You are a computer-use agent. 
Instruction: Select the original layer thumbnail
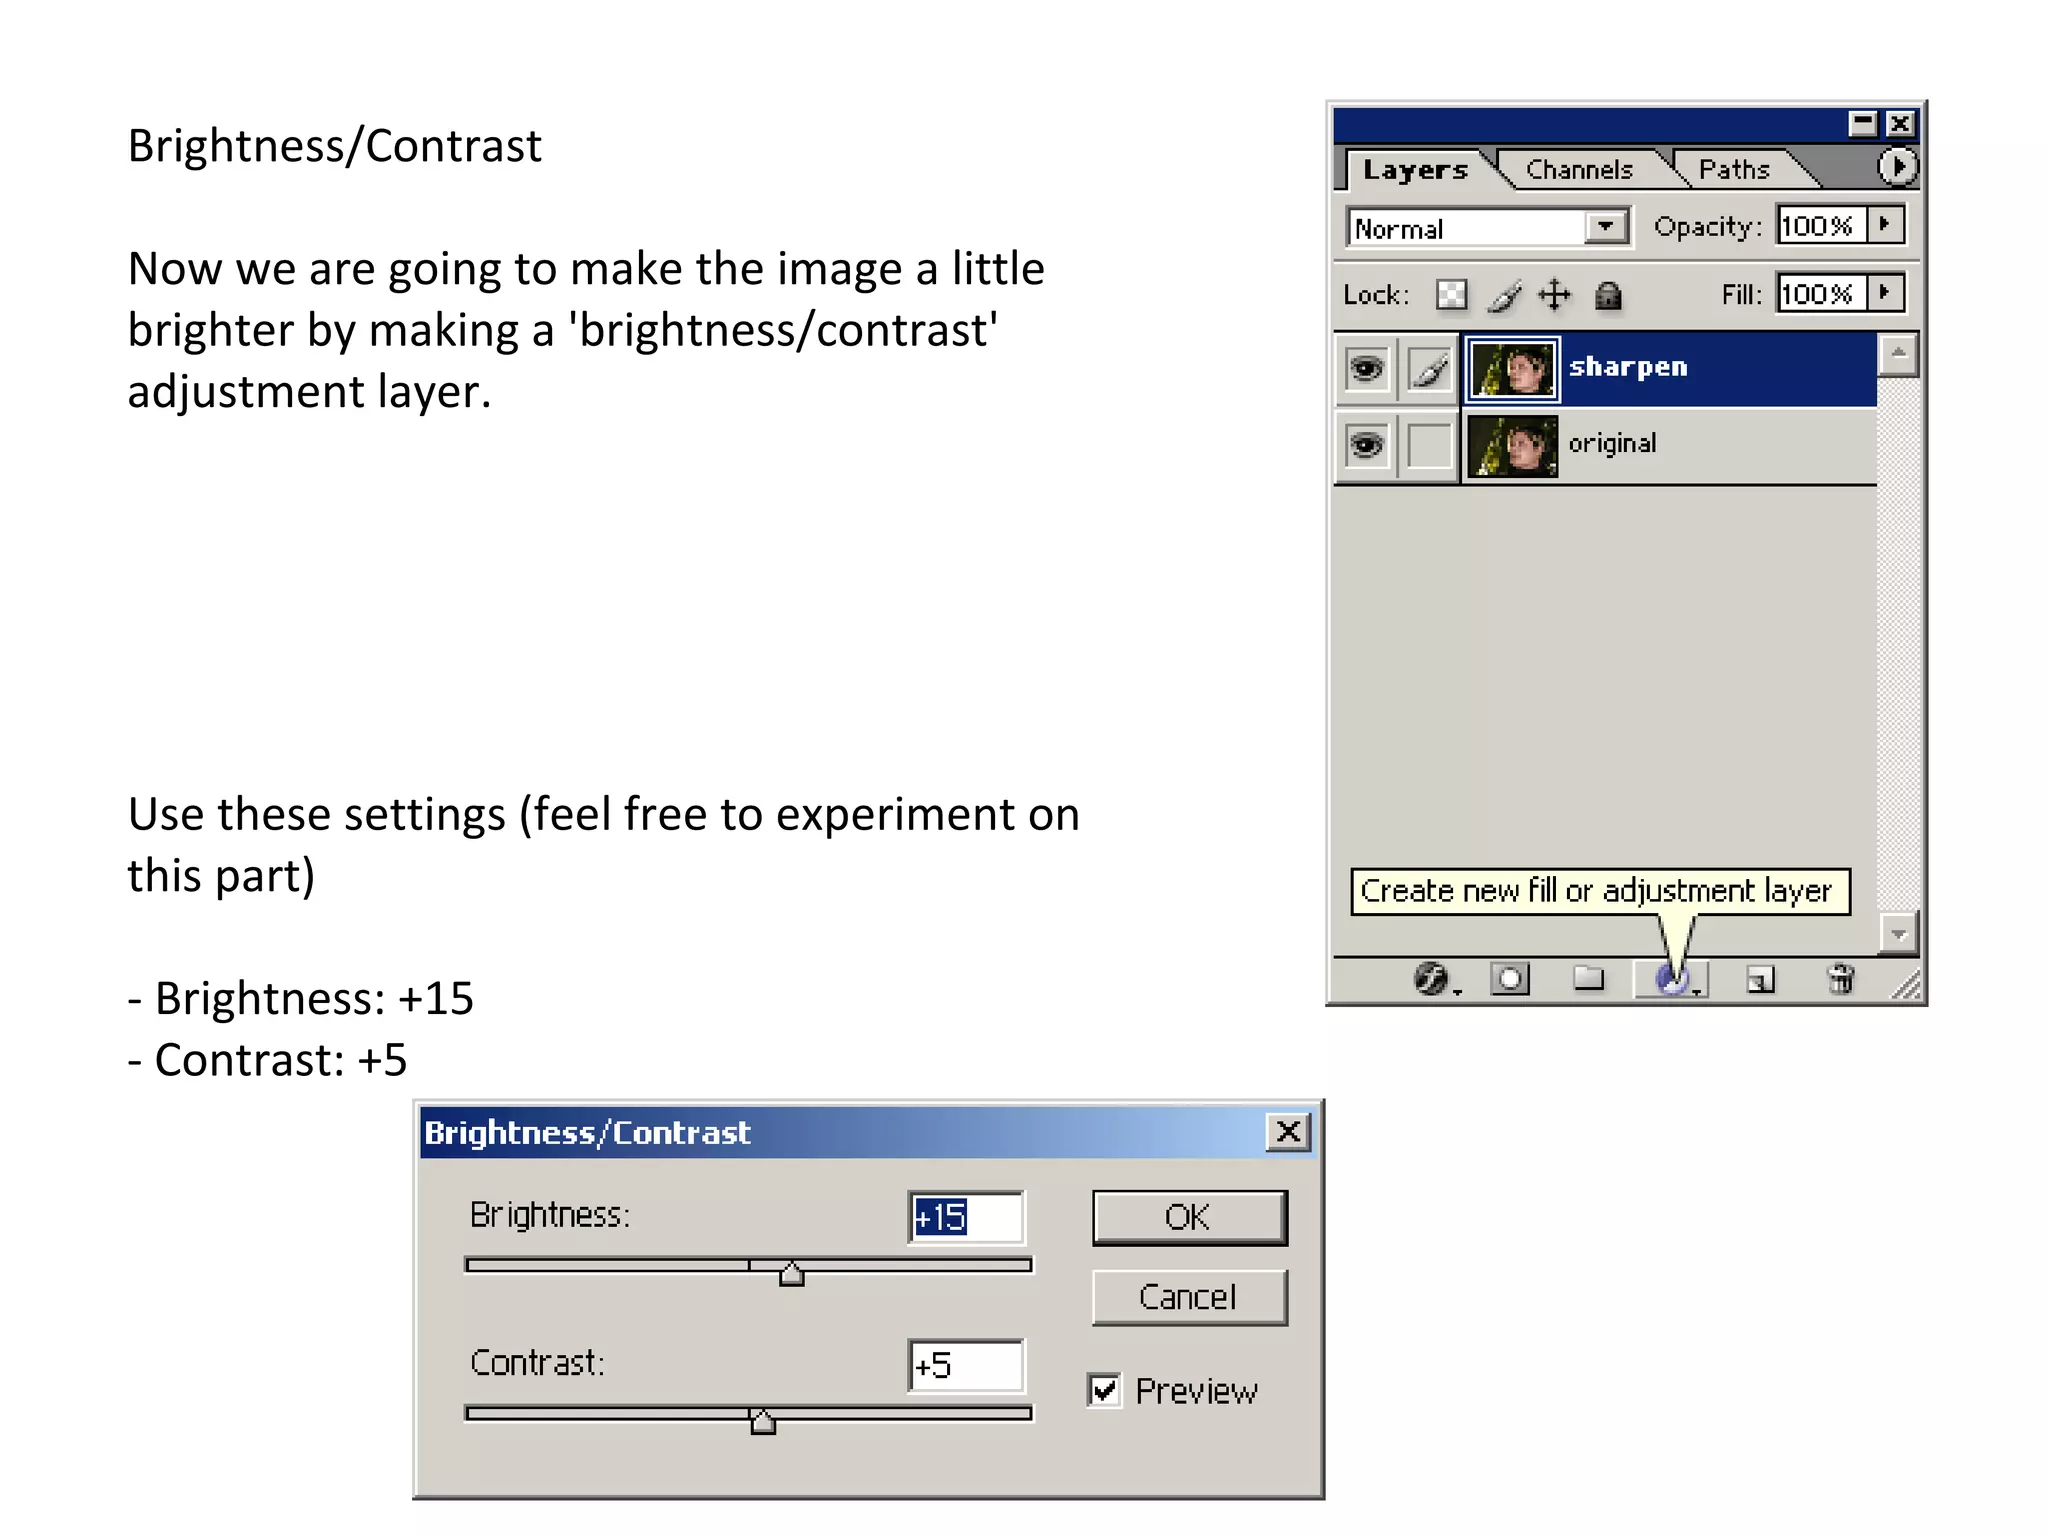point(1512,446)
